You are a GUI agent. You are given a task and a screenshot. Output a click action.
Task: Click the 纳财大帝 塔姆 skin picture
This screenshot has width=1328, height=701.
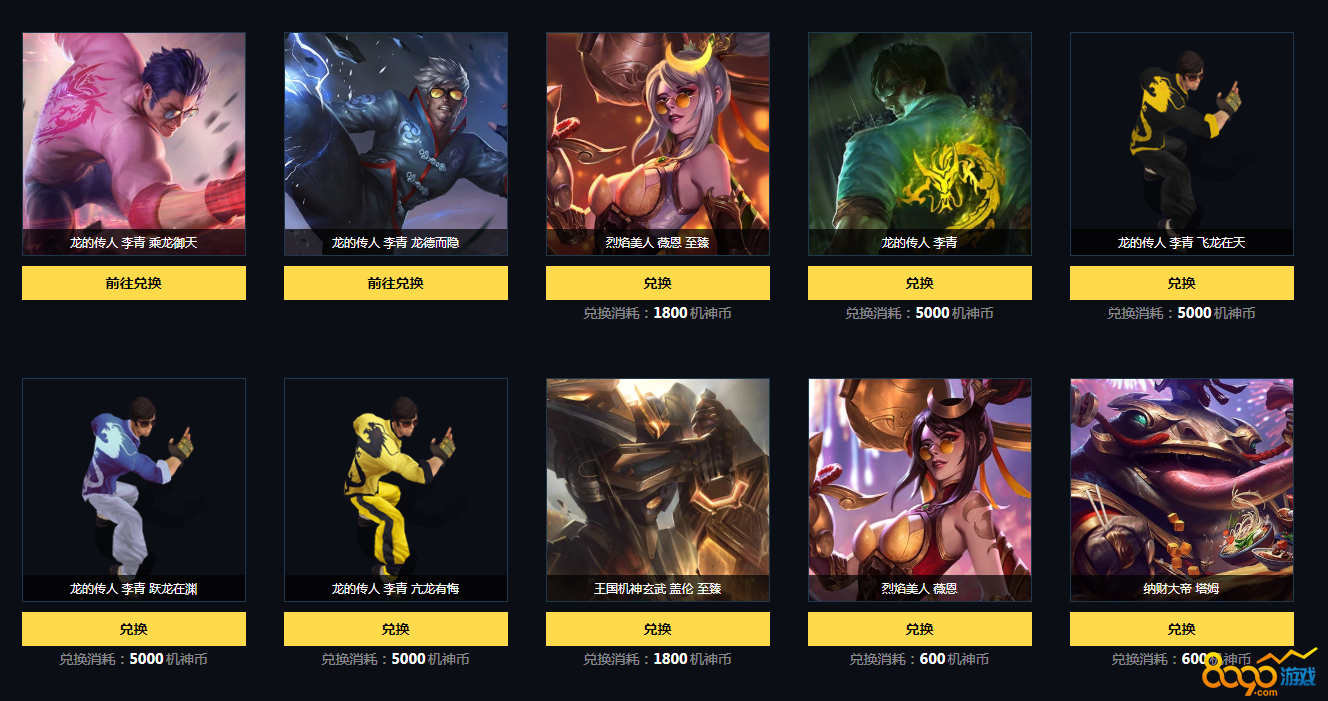(x=1182, y=490)
